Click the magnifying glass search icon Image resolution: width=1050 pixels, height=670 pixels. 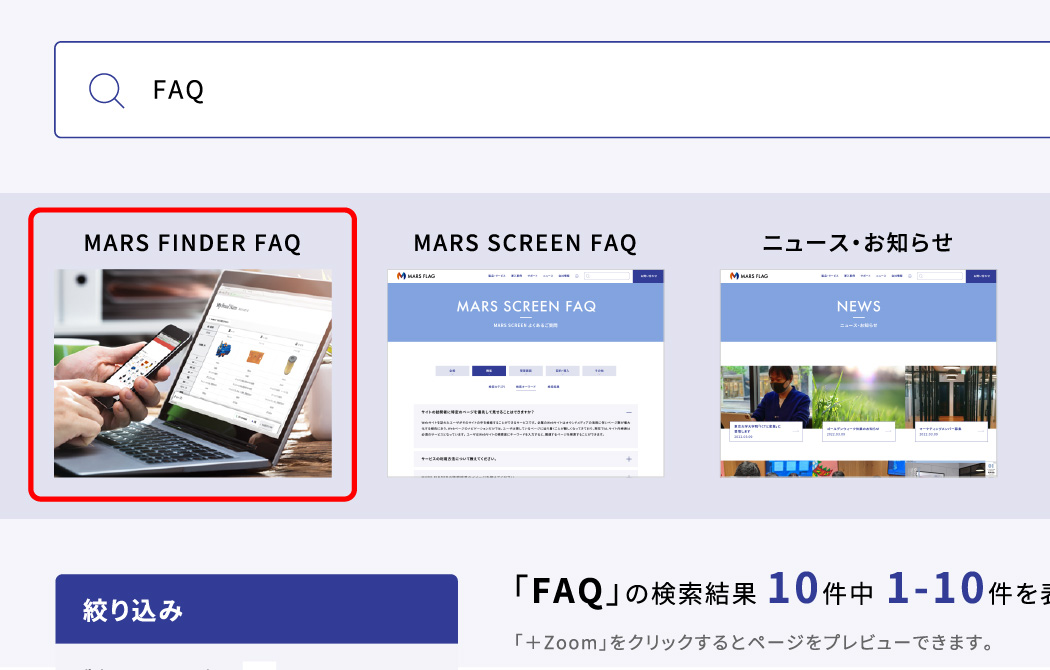[106, 90]
